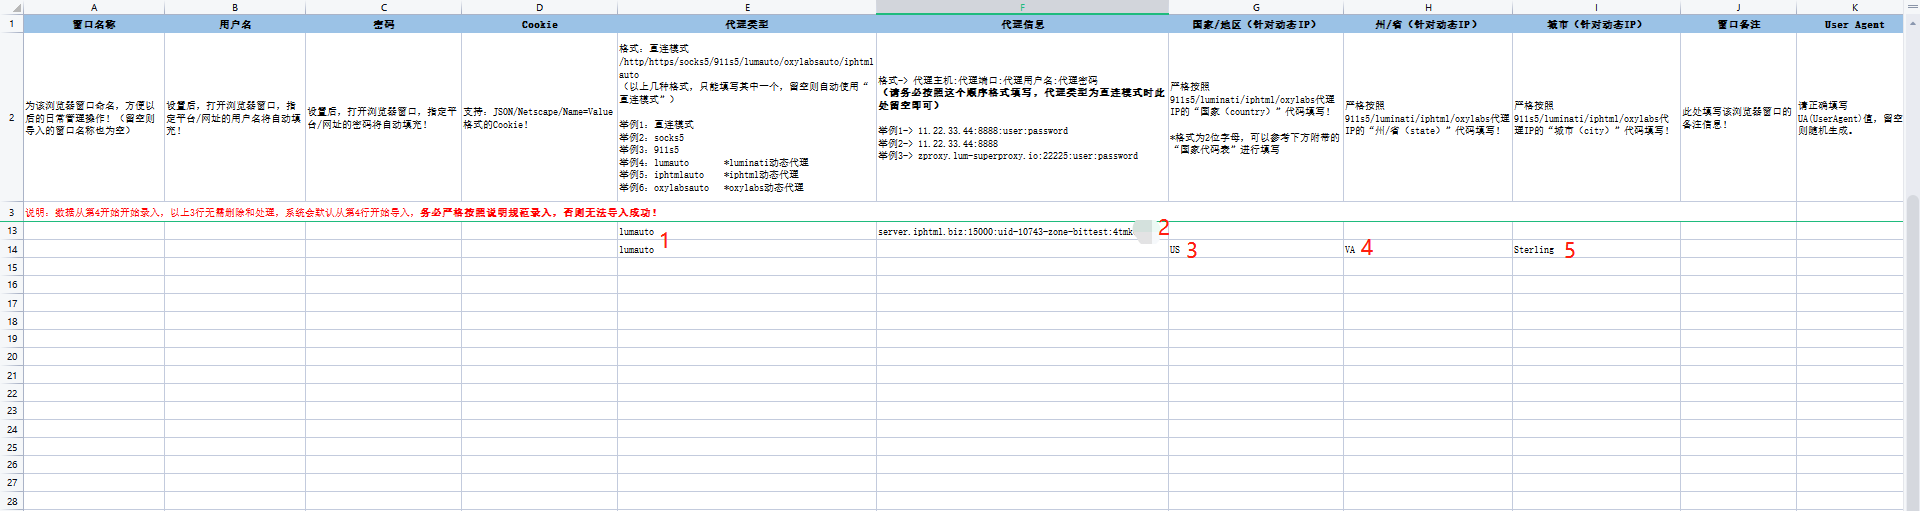Select the 'US' country cell
Viewport: 1920px width, 511px height.
coord(1175,250)
